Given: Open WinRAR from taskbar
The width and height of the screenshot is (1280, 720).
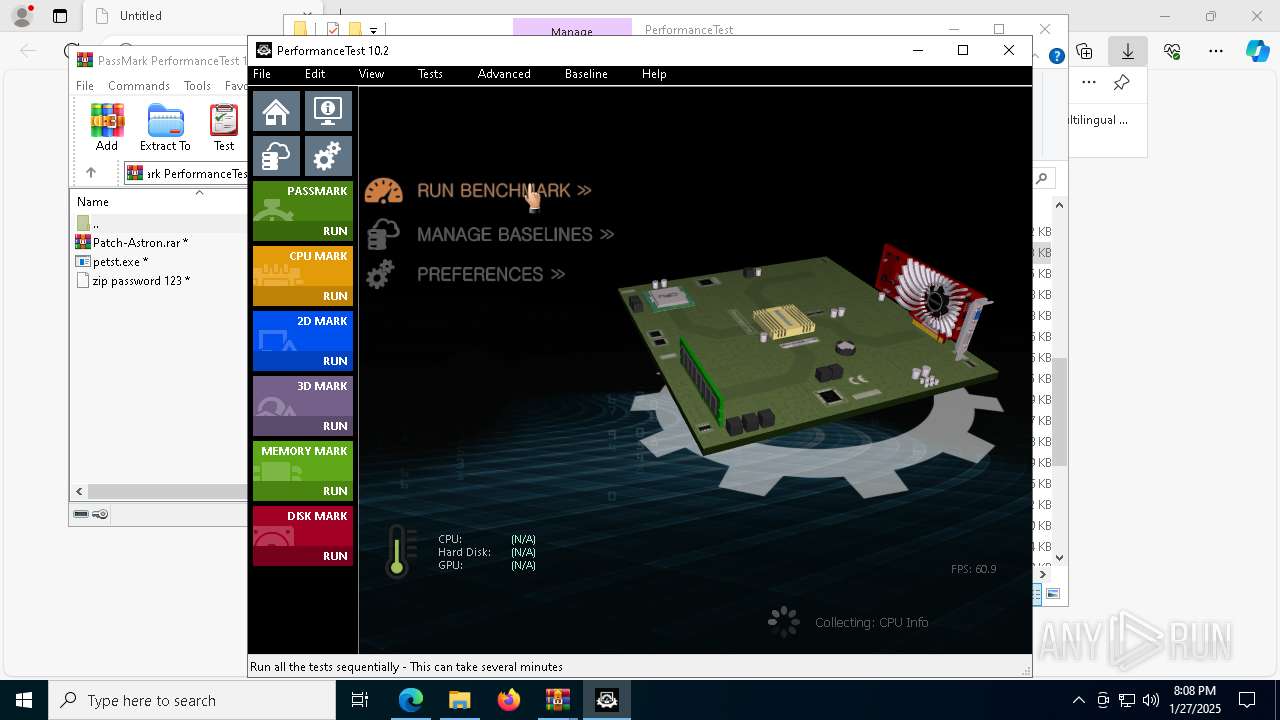Looking at the screenshot, I should [x=558, y=700].
